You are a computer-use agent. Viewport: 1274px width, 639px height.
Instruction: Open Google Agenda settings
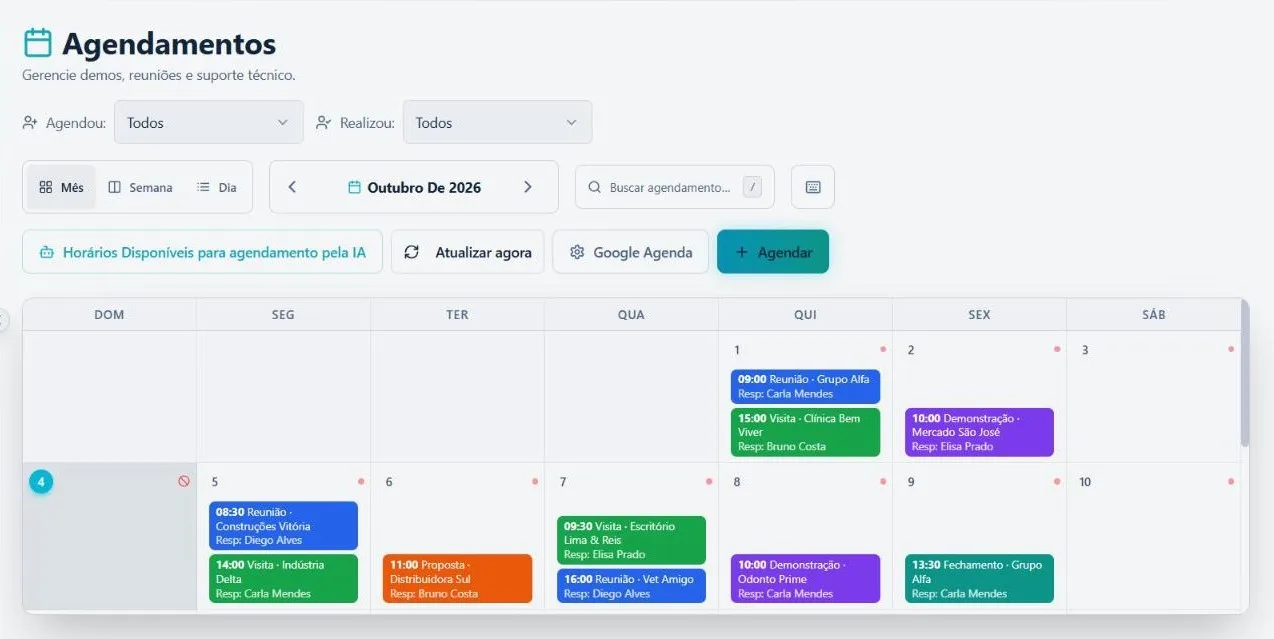tap(631, 252)
